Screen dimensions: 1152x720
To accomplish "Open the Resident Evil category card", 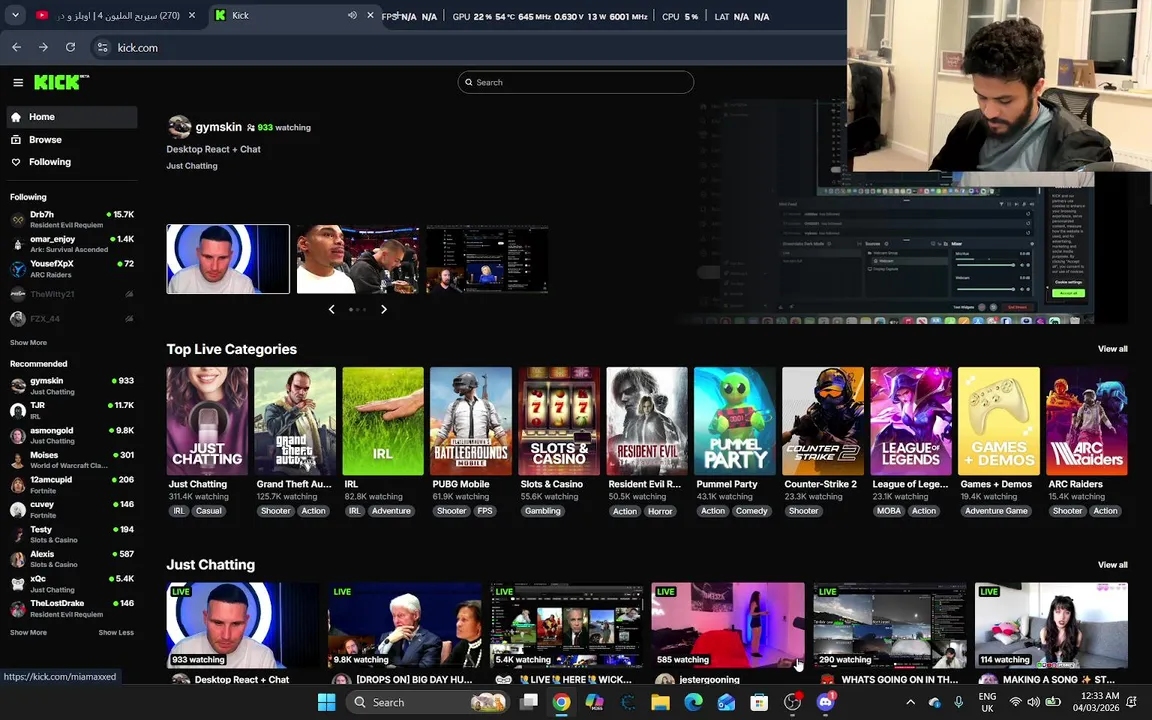I will tap(647, 421).
